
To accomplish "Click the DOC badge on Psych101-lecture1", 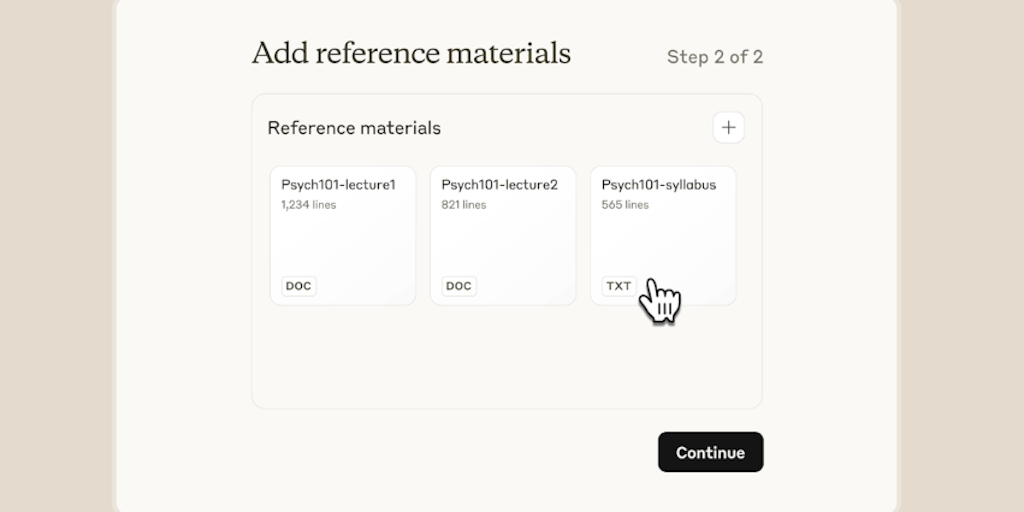I will [298, 286].
